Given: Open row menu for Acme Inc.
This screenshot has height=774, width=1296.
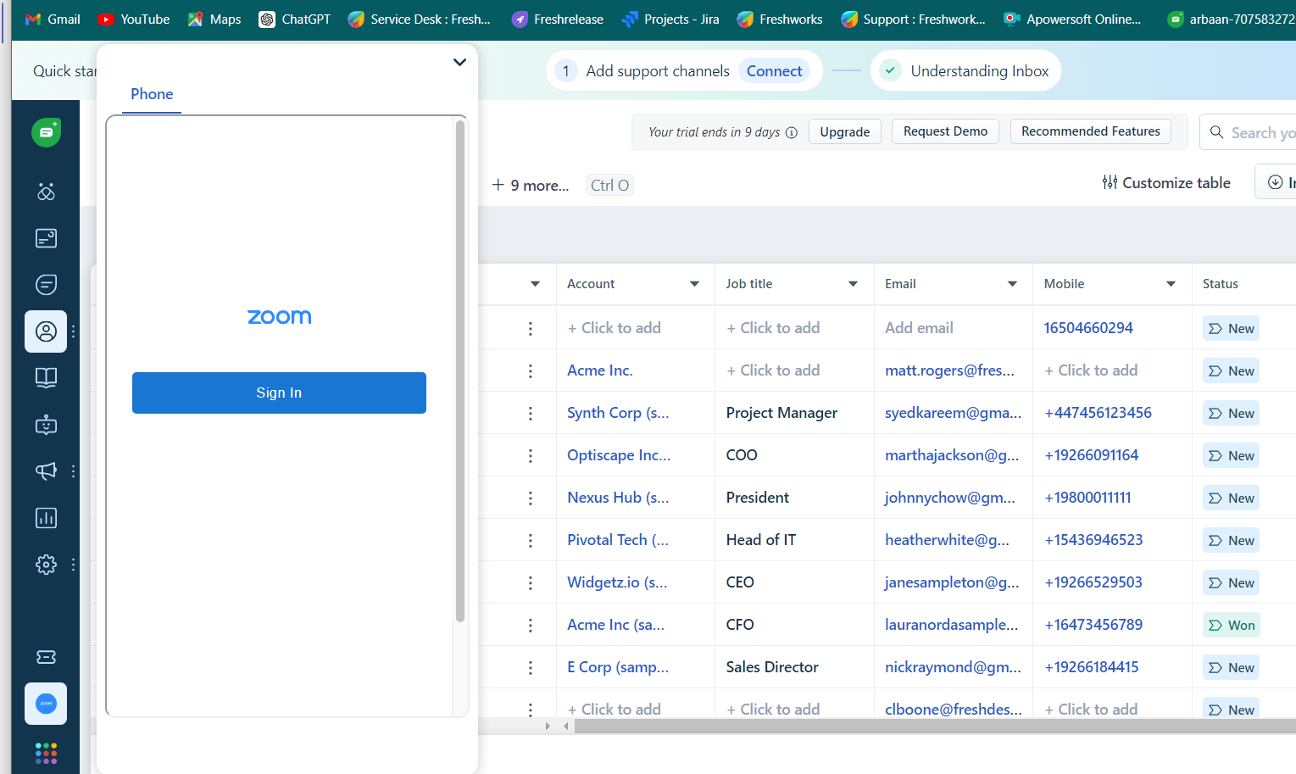Looking at the screenshot, I should pyautogui.click(x=530, y=371).
